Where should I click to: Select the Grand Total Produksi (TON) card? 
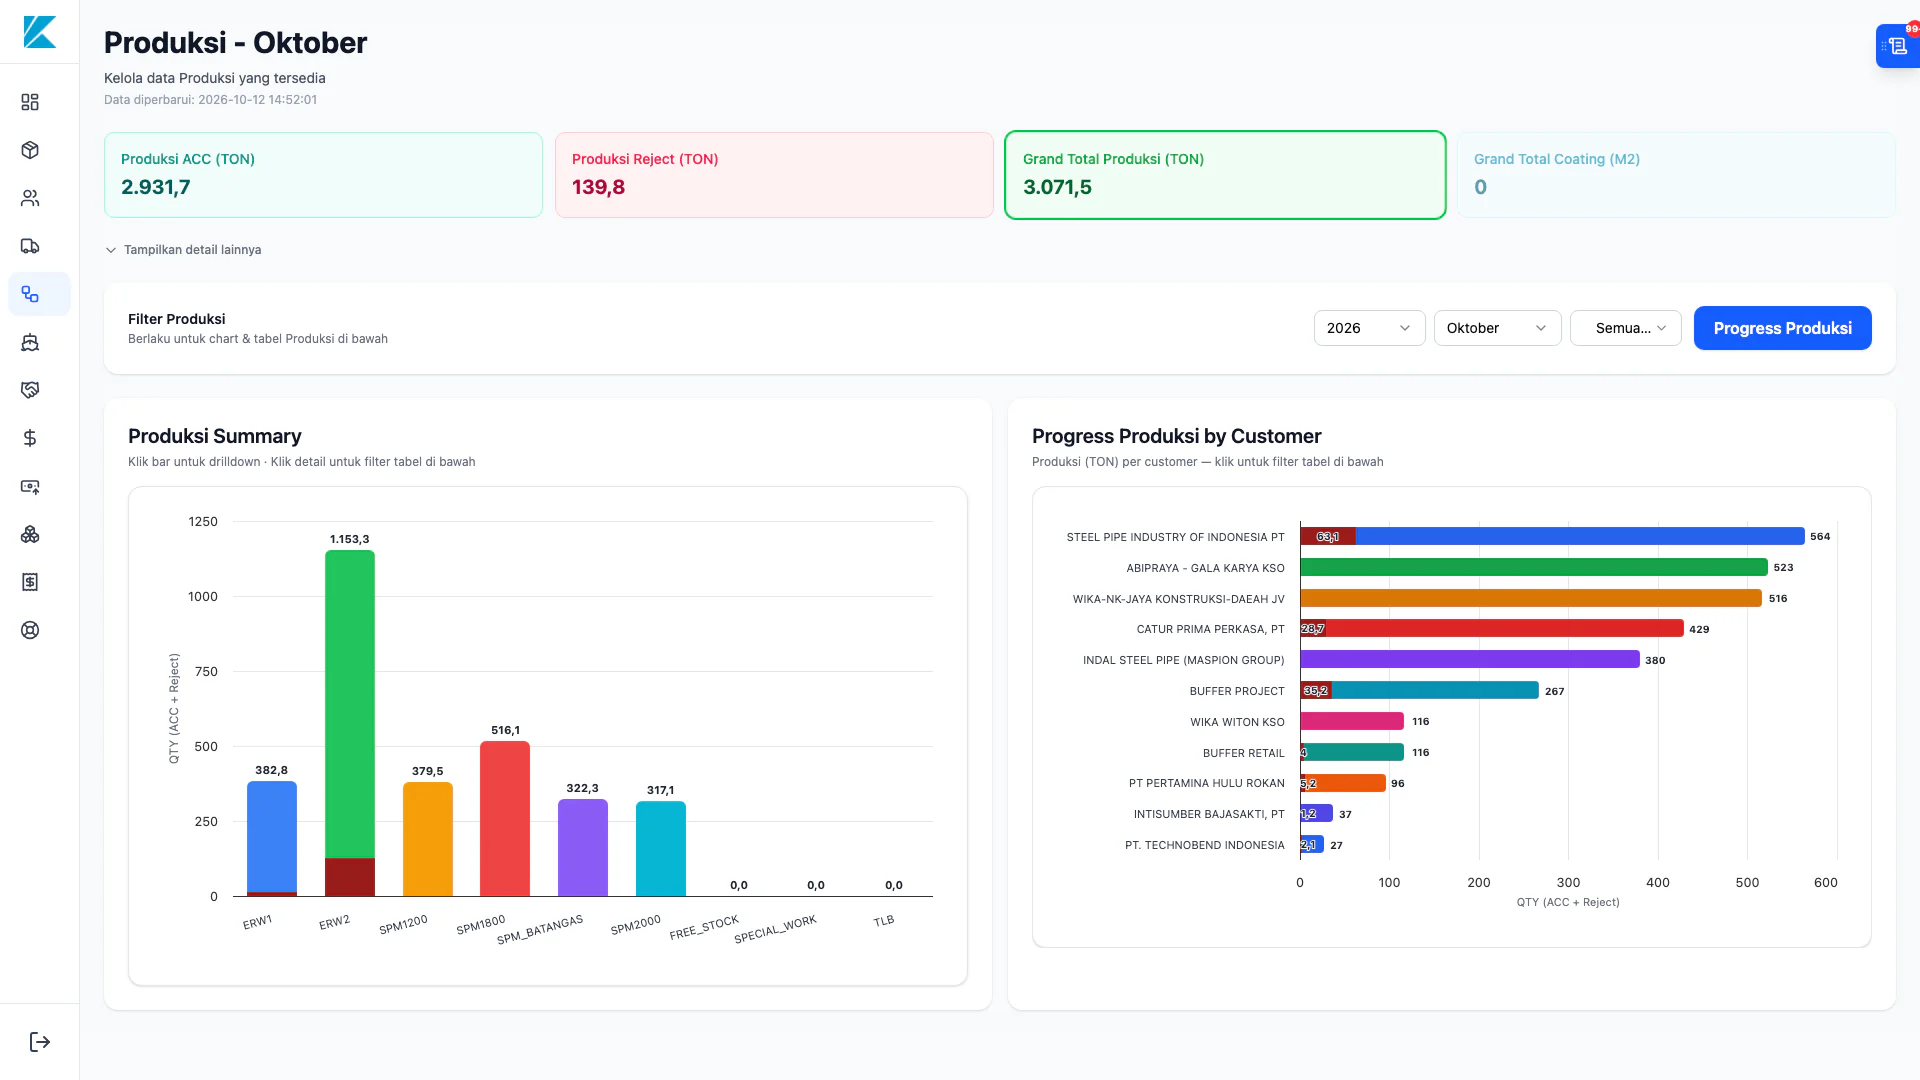(x=1225, y=175)
